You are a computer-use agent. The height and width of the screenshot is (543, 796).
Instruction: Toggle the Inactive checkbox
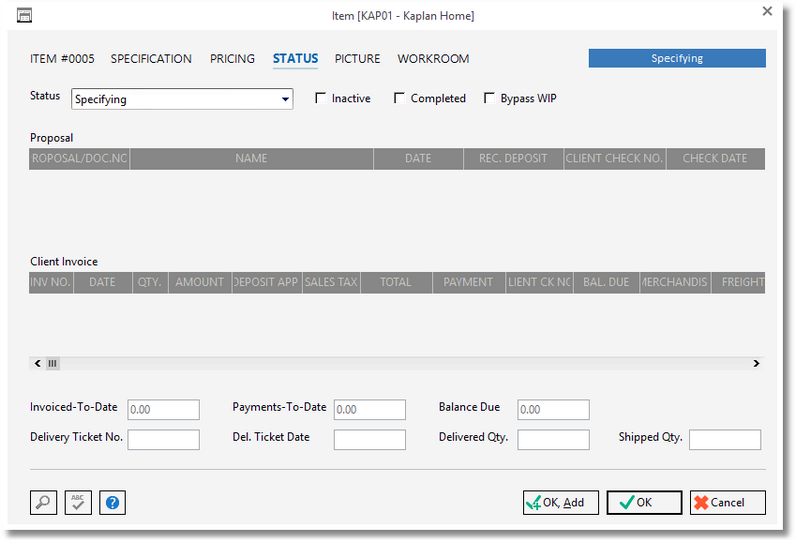click(320, 98)
